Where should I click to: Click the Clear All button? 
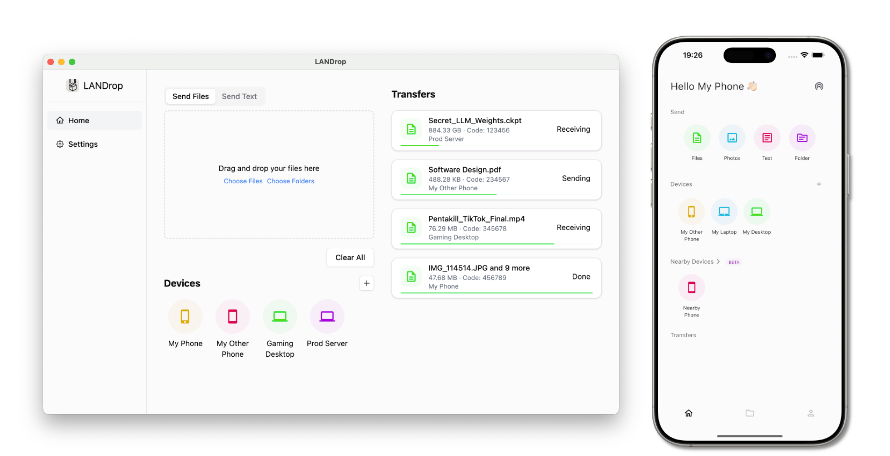(x=350, y=257)
